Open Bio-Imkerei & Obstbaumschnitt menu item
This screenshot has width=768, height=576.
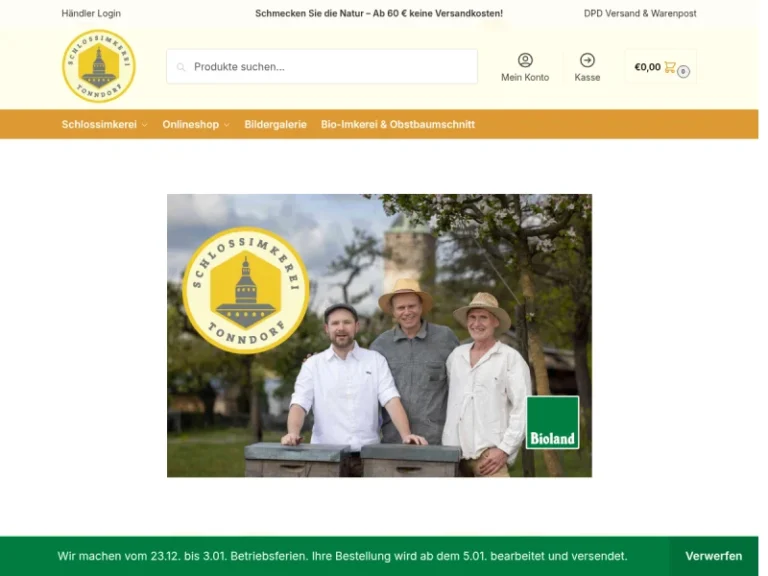coord(398,124)
